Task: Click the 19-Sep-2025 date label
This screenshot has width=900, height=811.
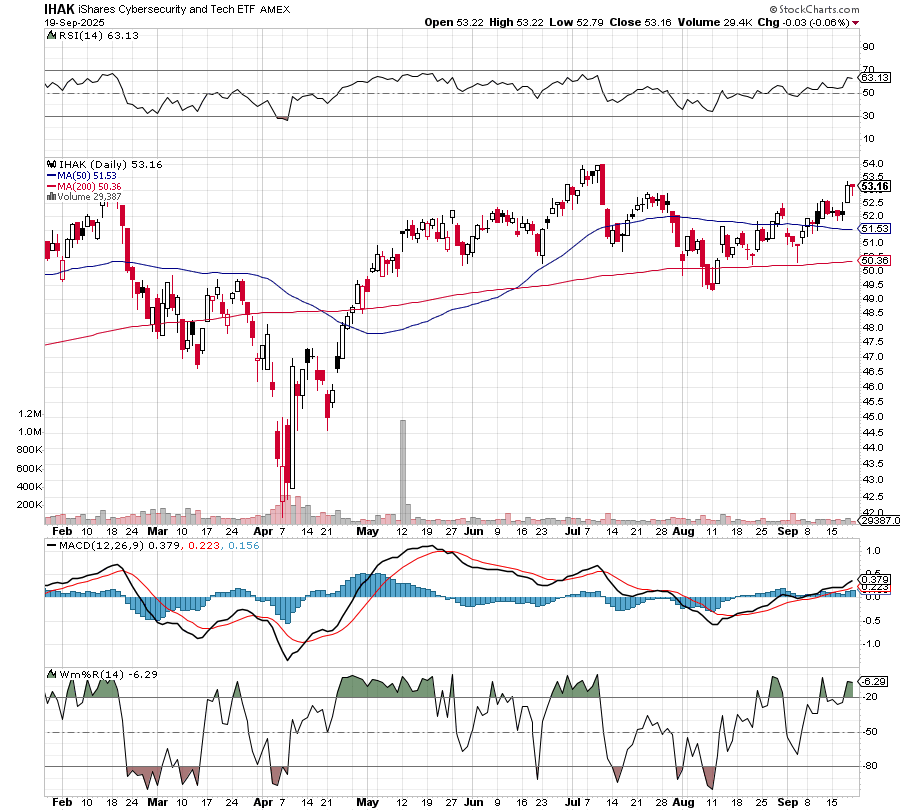Action: [74, 22]
